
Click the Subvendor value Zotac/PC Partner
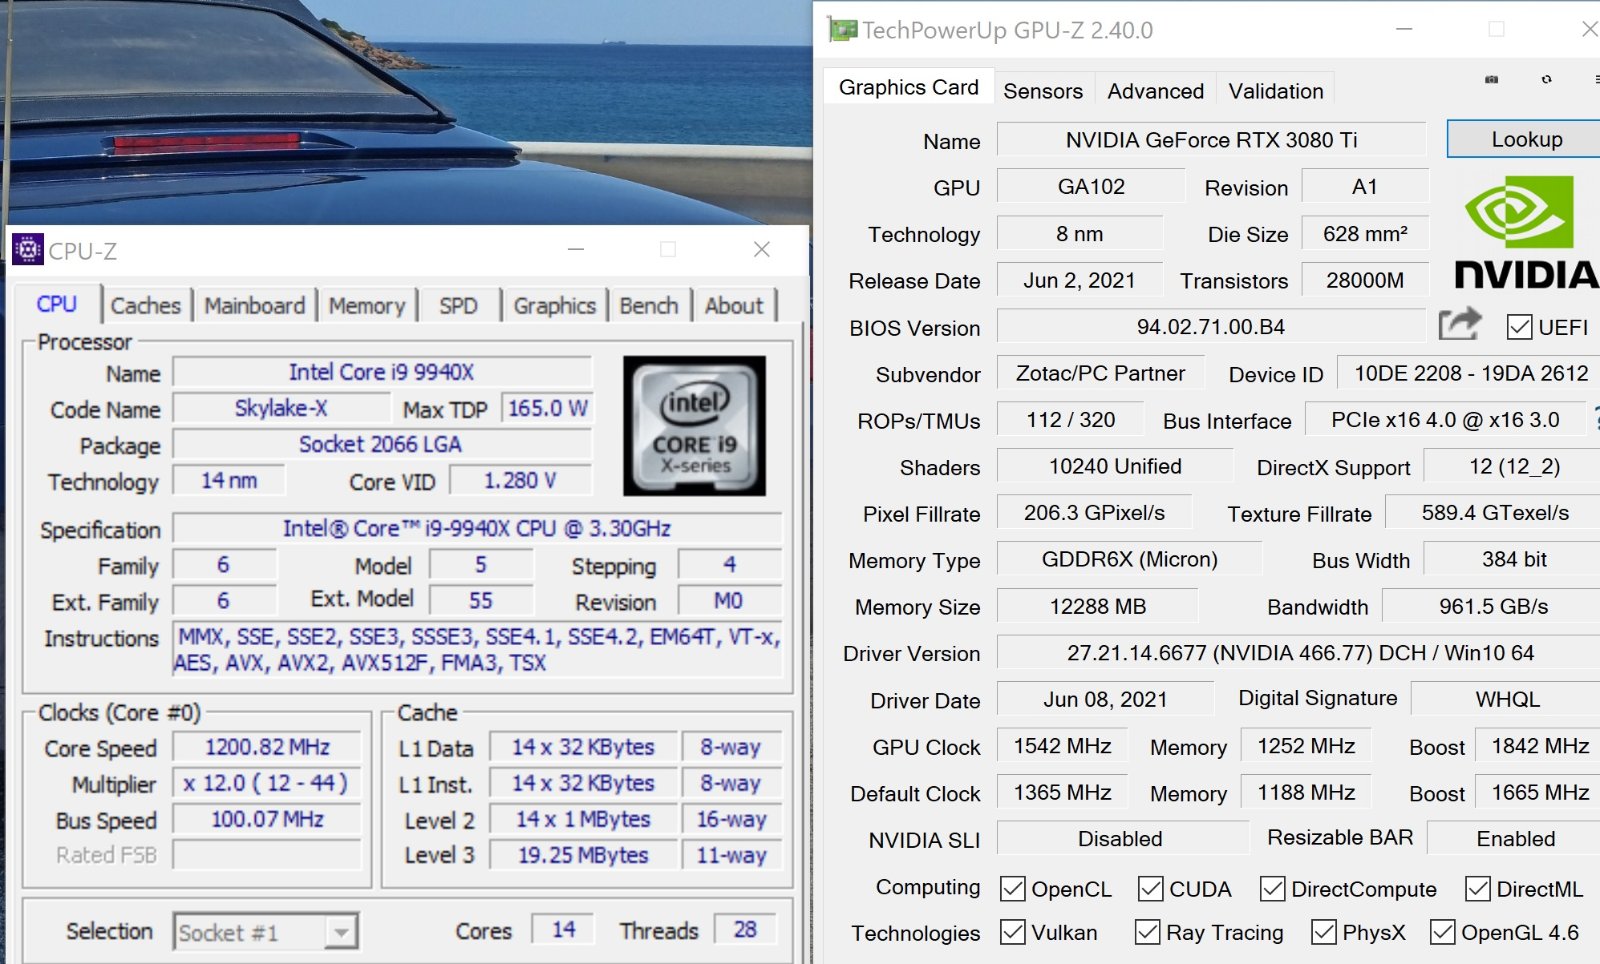tap(1100, 373)
